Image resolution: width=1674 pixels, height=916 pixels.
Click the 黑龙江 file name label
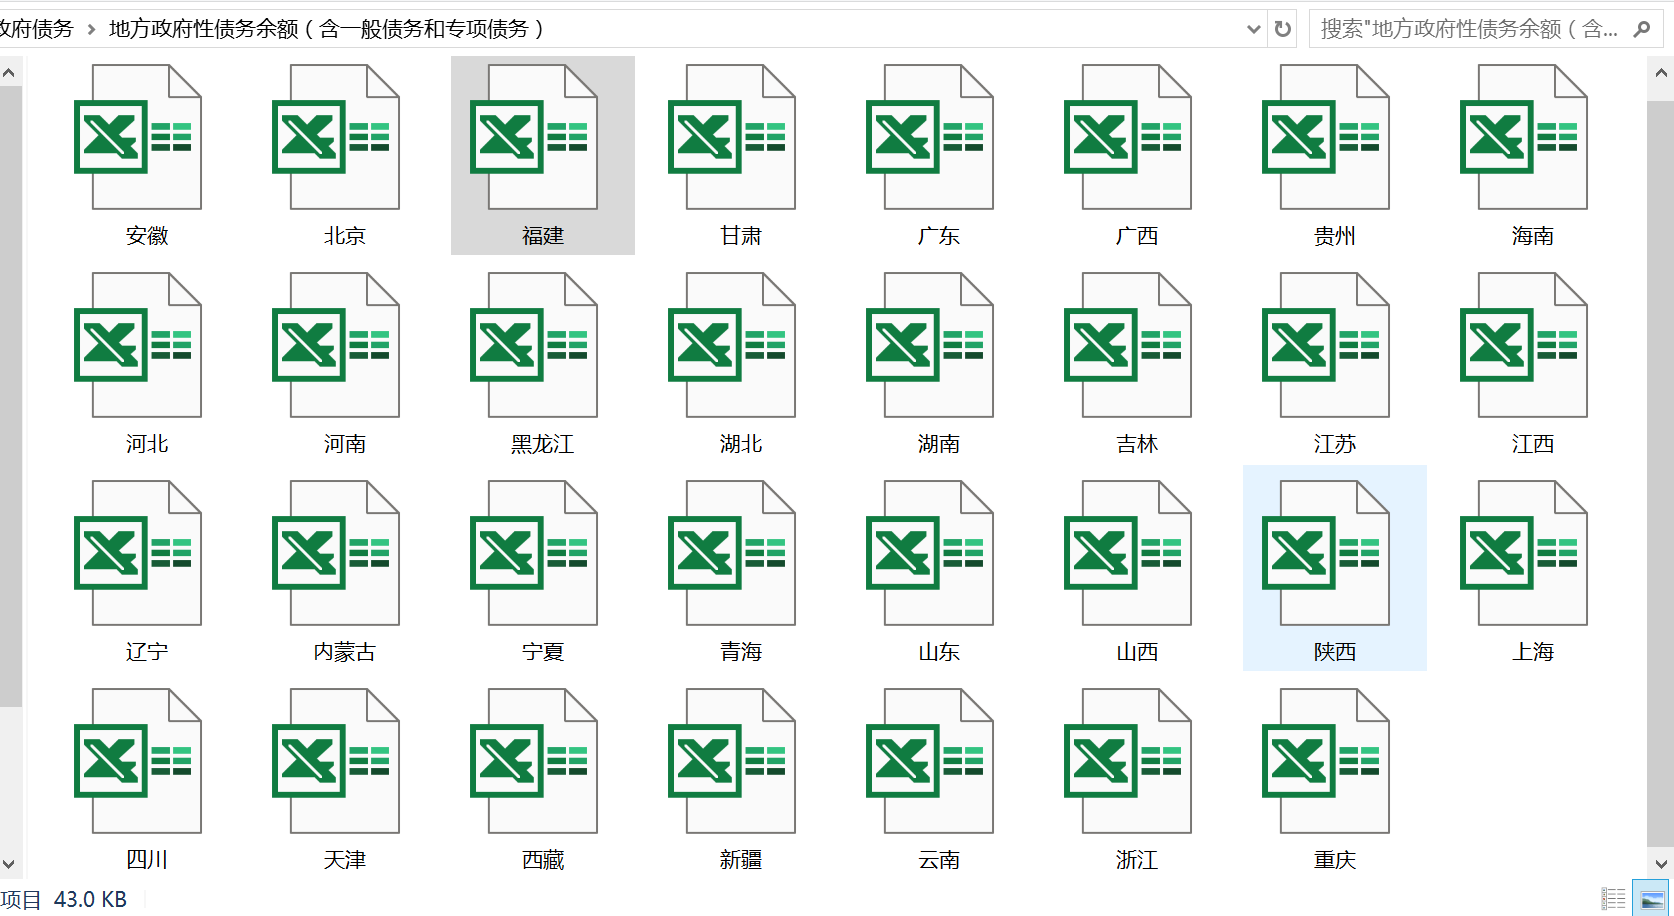pyautogui.click(x=543, y=444)
